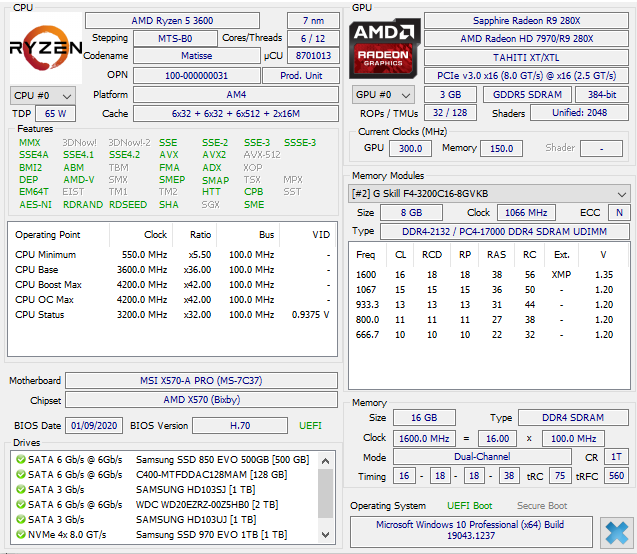Image resolution: width=637 pixels, height=554 pixels.
Task: Expand the G Skill F4-3200C16-8GVKB module dropdown
Action: [x=489, y=194]
